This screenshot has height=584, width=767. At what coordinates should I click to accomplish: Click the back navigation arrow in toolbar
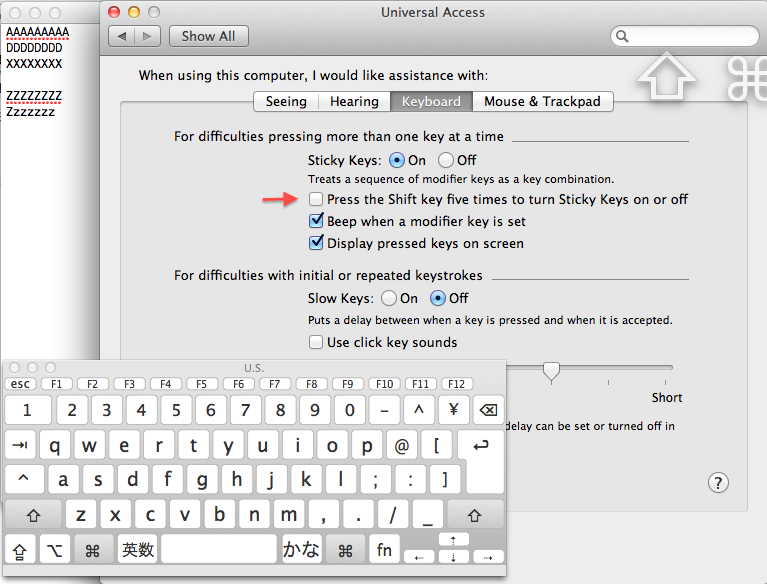pos(123,36)
